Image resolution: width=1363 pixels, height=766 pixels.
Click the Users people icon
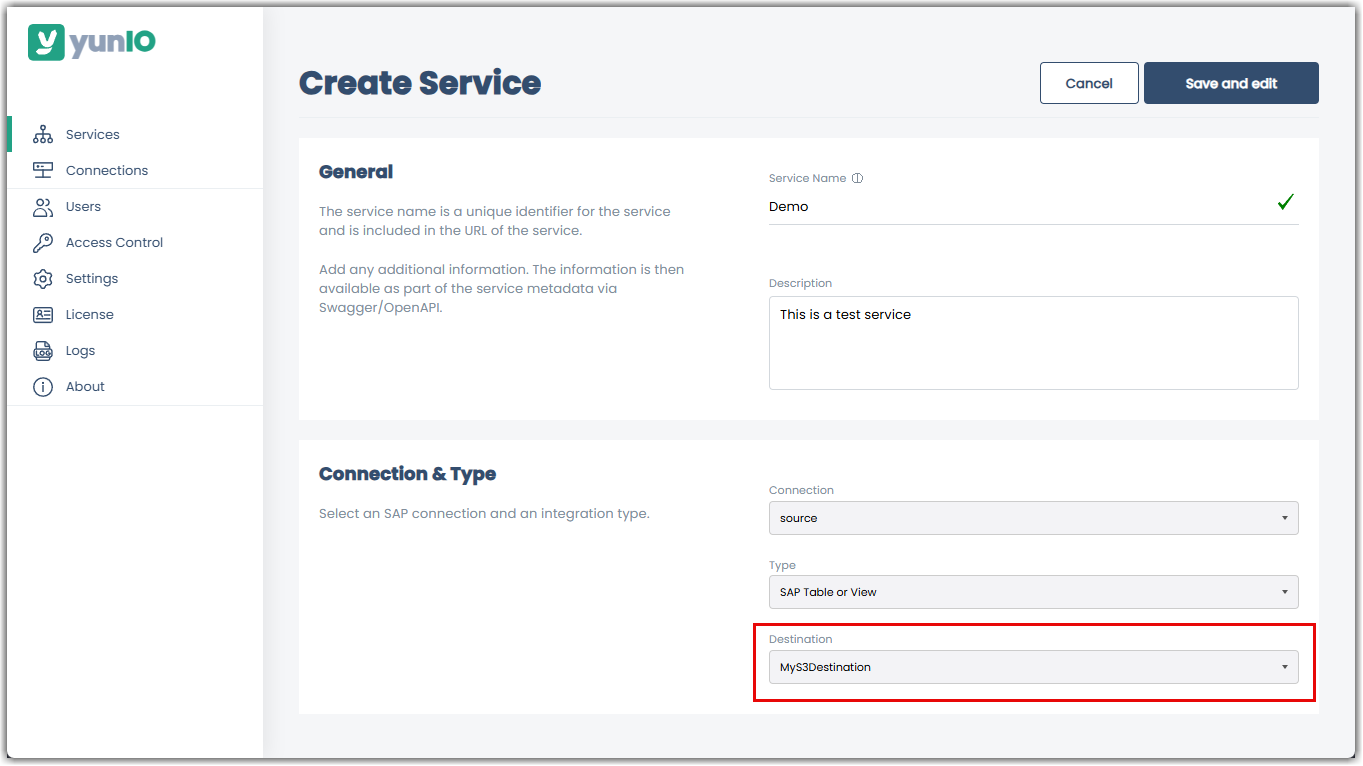(43, 207)
